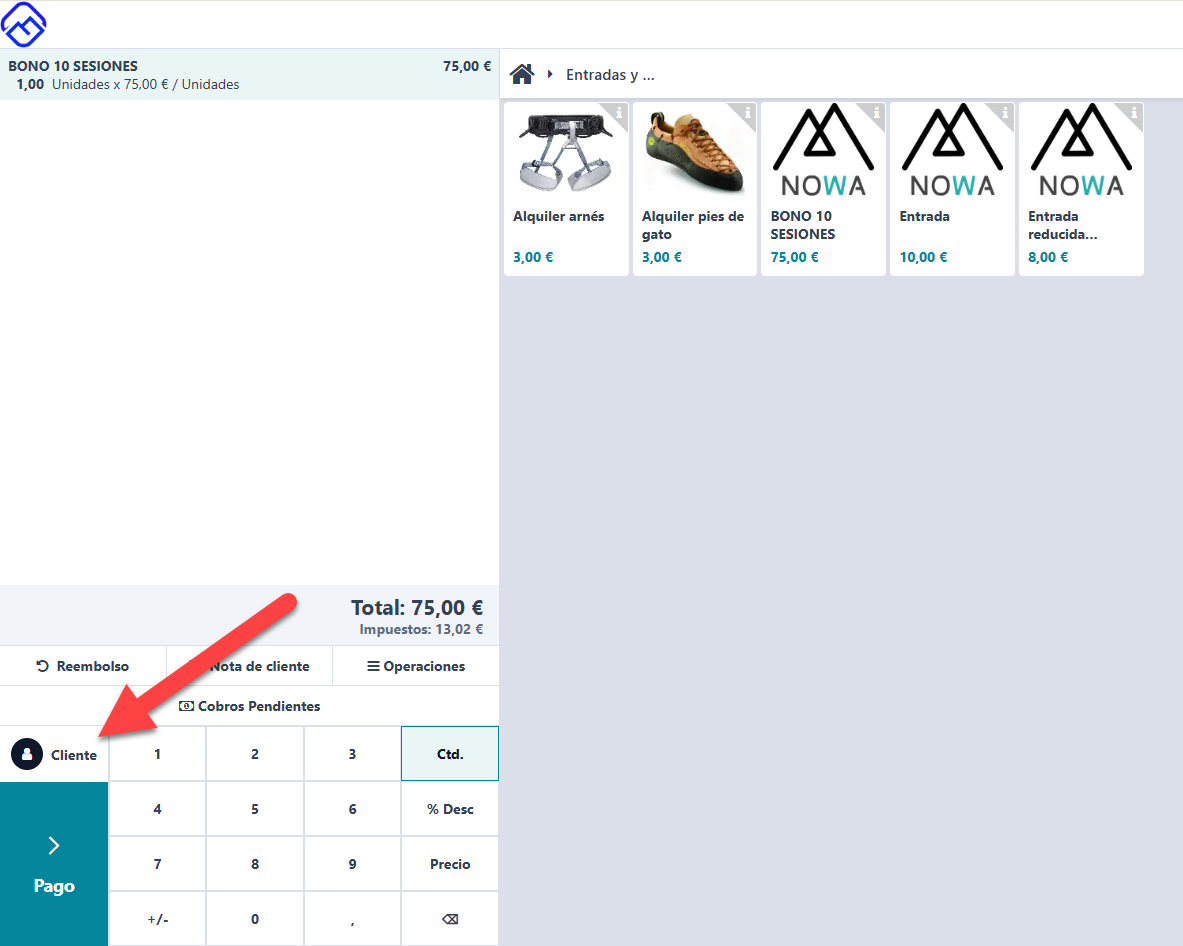Show info corner of BONO 10 SESIONES

click(x=876, y=112)
